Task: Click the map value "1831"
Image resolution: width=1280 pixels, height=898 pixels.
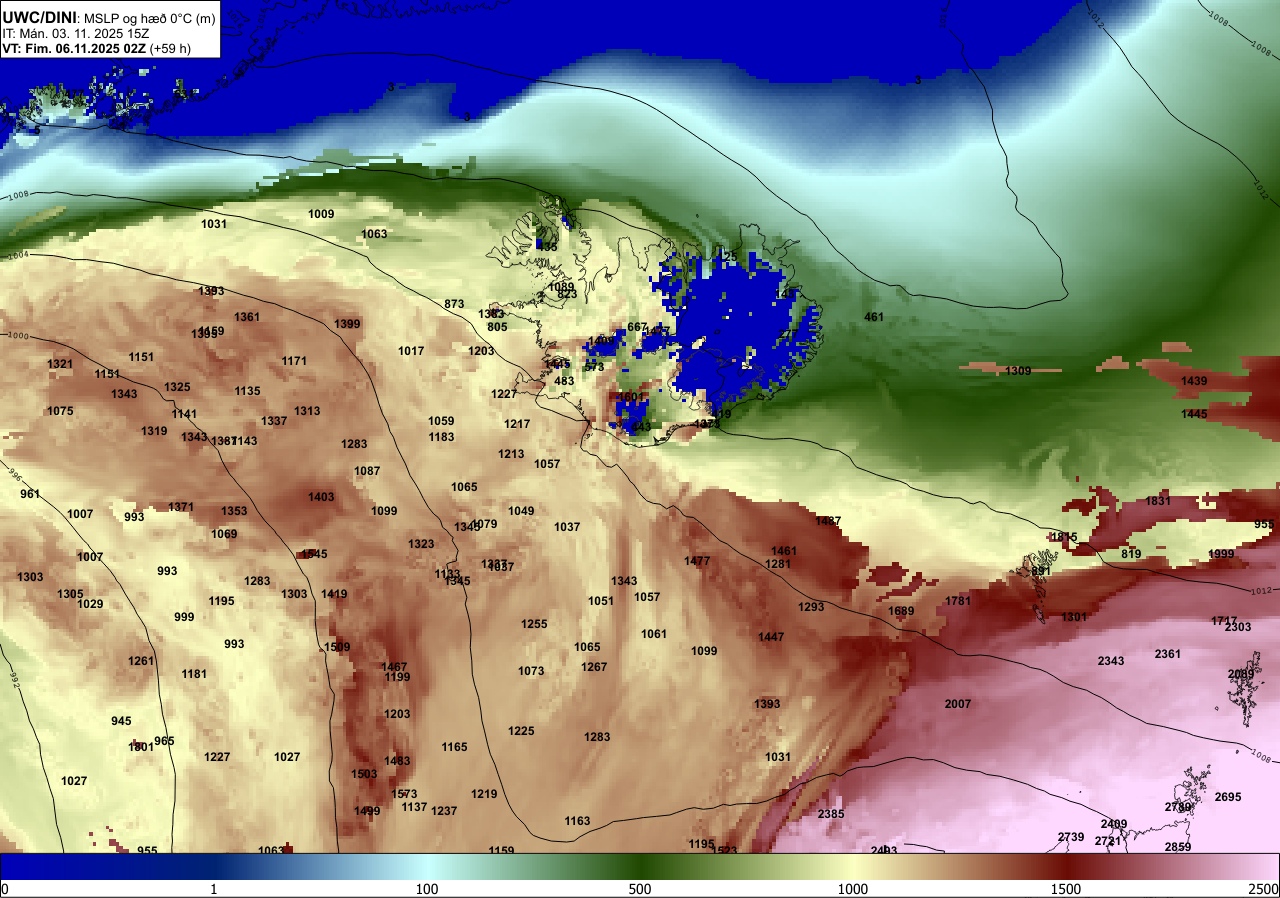Action: coord(1158,501)
